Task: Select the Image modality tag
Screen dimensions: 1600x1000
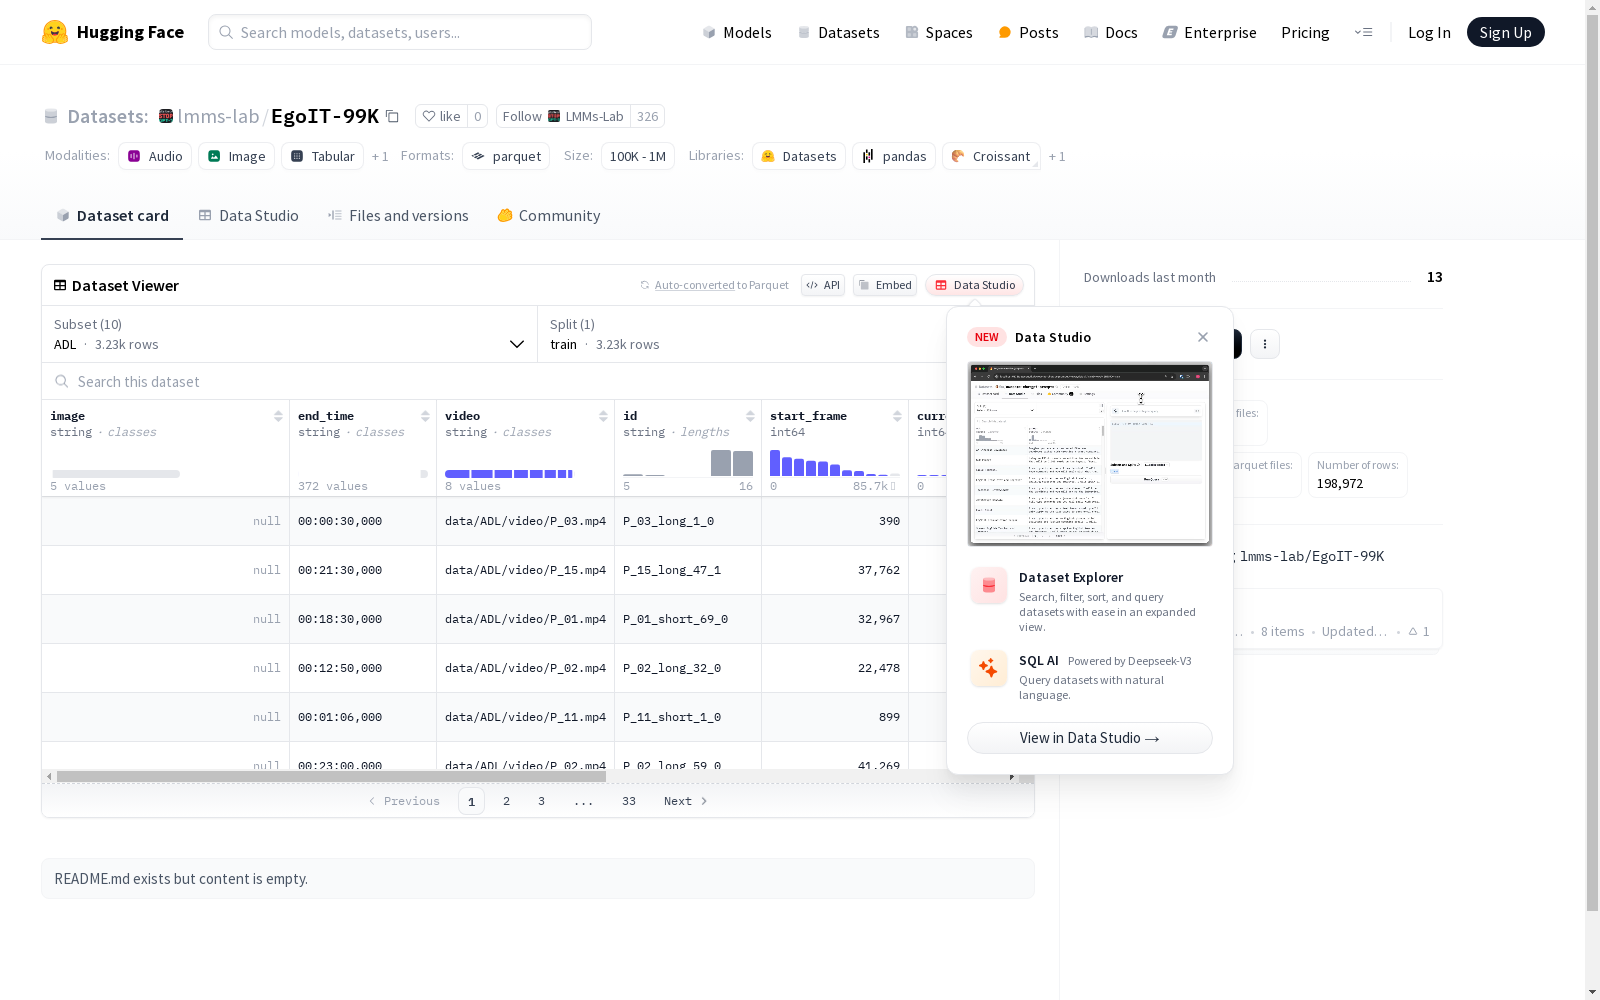Action: (237, 156)
